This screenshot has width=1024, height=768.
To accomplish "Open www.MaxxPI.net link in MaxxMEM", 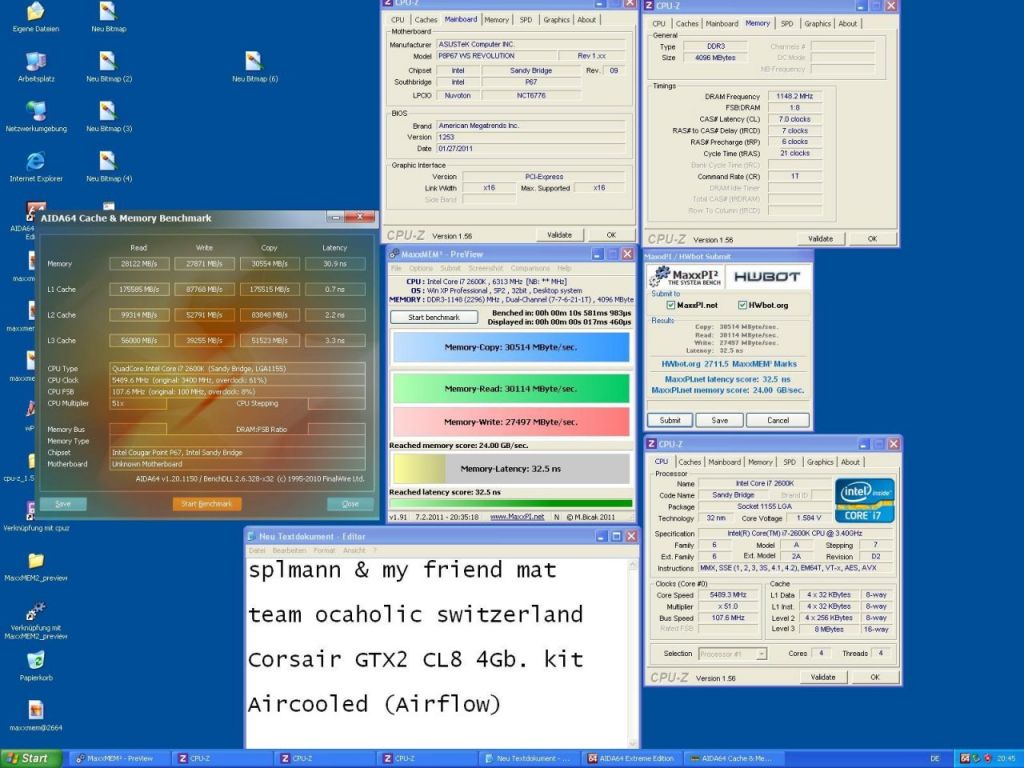I will [x=517, y=517].
